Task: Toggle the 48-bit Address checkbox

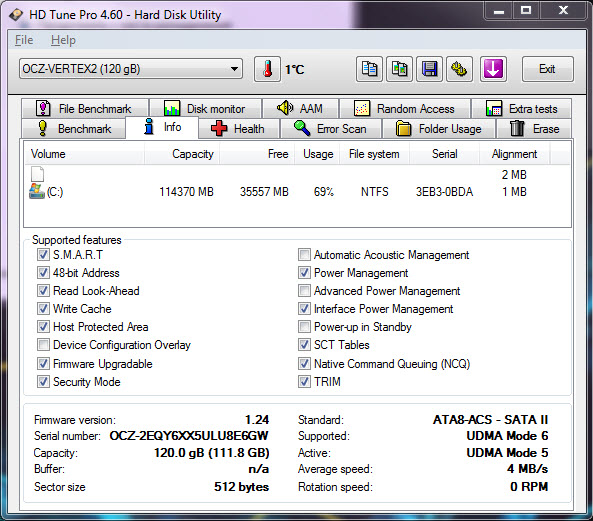Action: (43, 273)
